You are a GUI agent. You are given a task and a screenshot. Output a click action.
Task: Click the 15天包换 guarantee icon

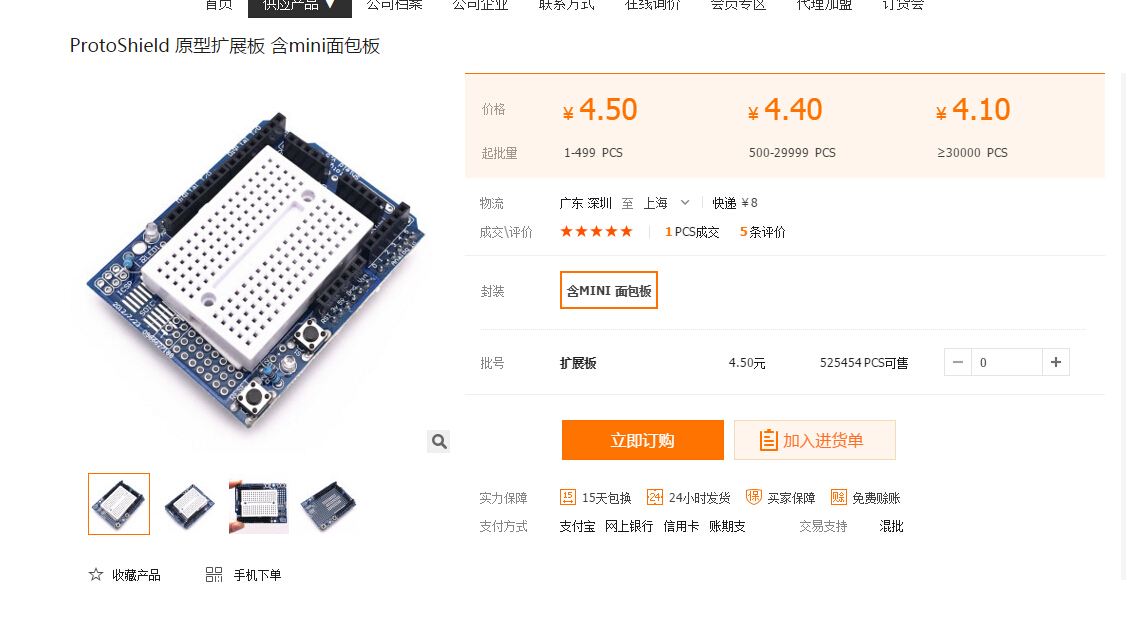tap(567, 497)
